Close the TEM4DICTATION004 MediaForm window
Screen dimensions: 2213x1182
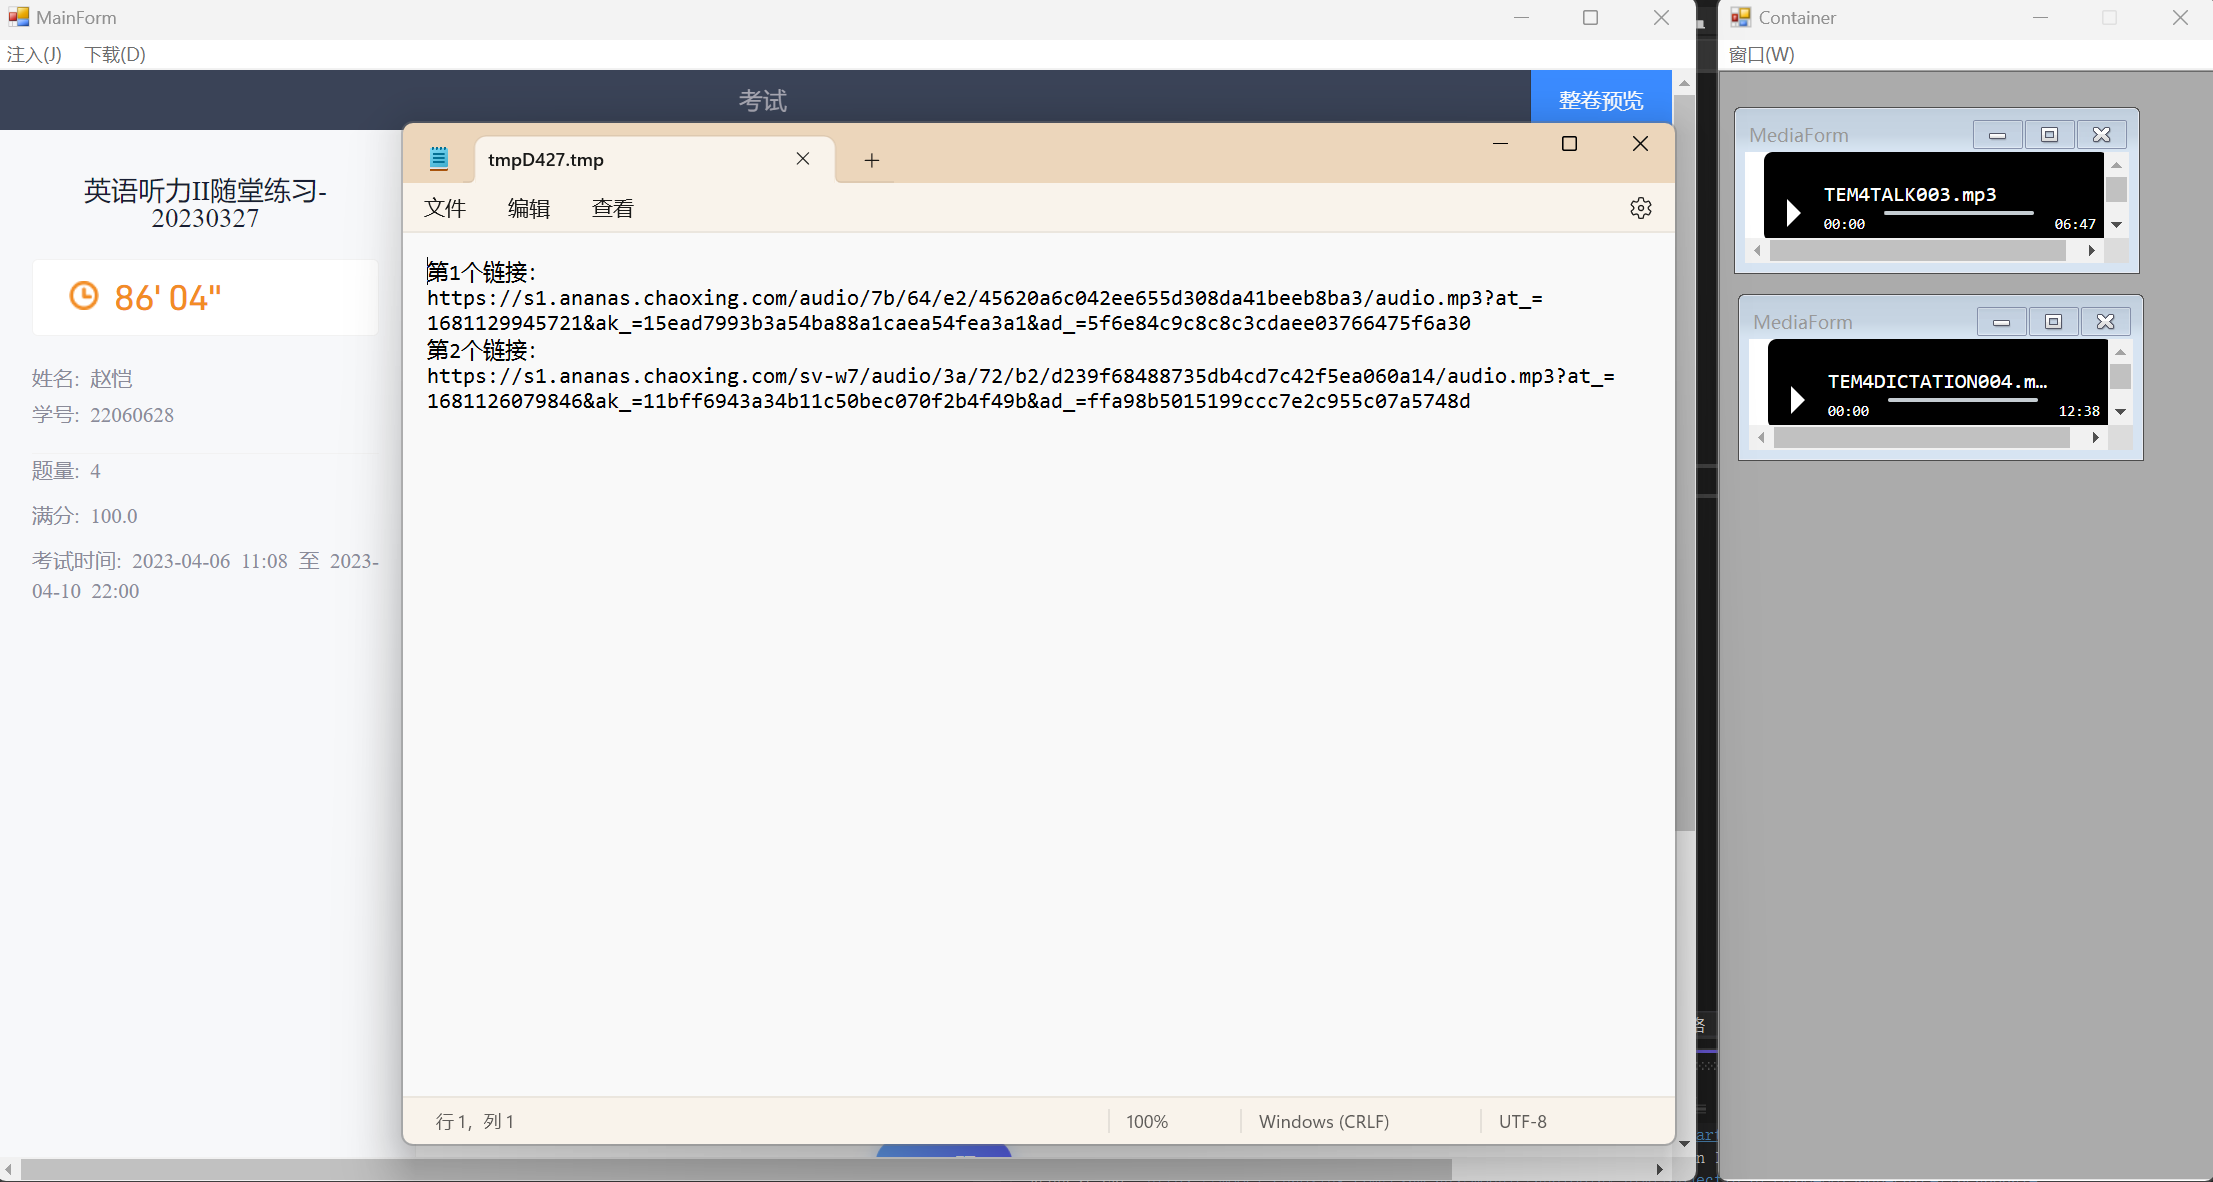coord(2105,322)
